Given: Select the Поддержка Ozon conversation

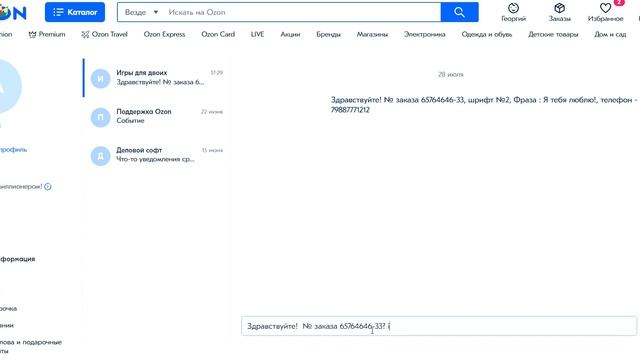Looking at the screenshot, I should pyautogui.click(x=156, y=116).
